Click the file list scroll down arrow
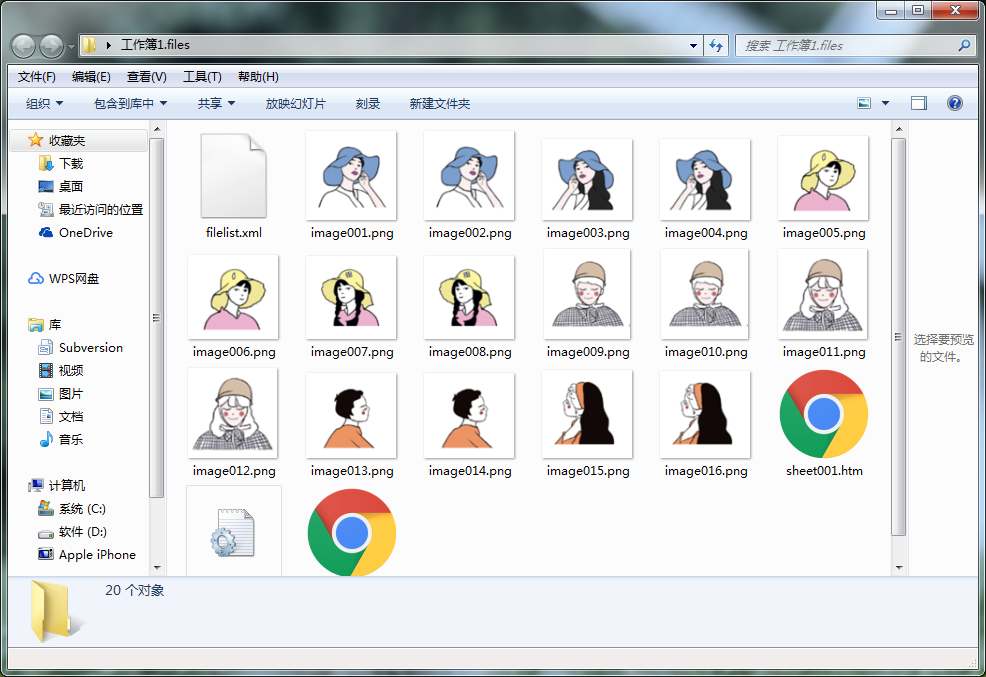Screen dimensions: 986x677 click(899, 568)
